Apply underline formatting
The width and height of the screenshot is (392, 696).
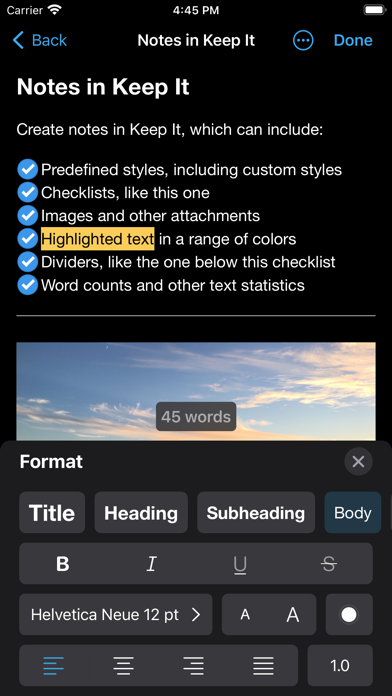click(240, 564)
